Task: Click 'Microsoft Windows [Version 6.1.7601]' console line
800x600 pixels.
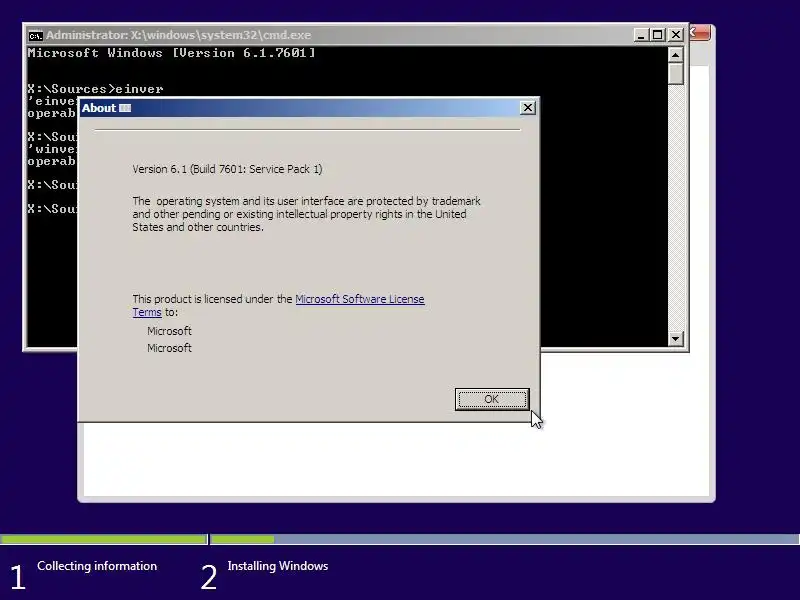Action: (x=171, y=53)
